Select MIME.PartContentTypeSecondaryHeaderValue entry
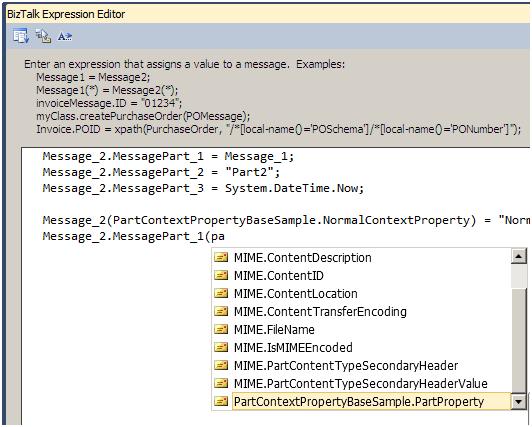 tap(361, 384)
